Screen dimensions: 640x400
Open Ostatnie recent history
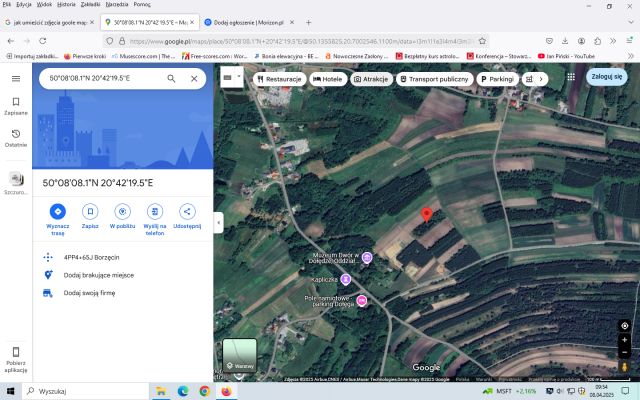pyautogui.click(x=16, y=138)
